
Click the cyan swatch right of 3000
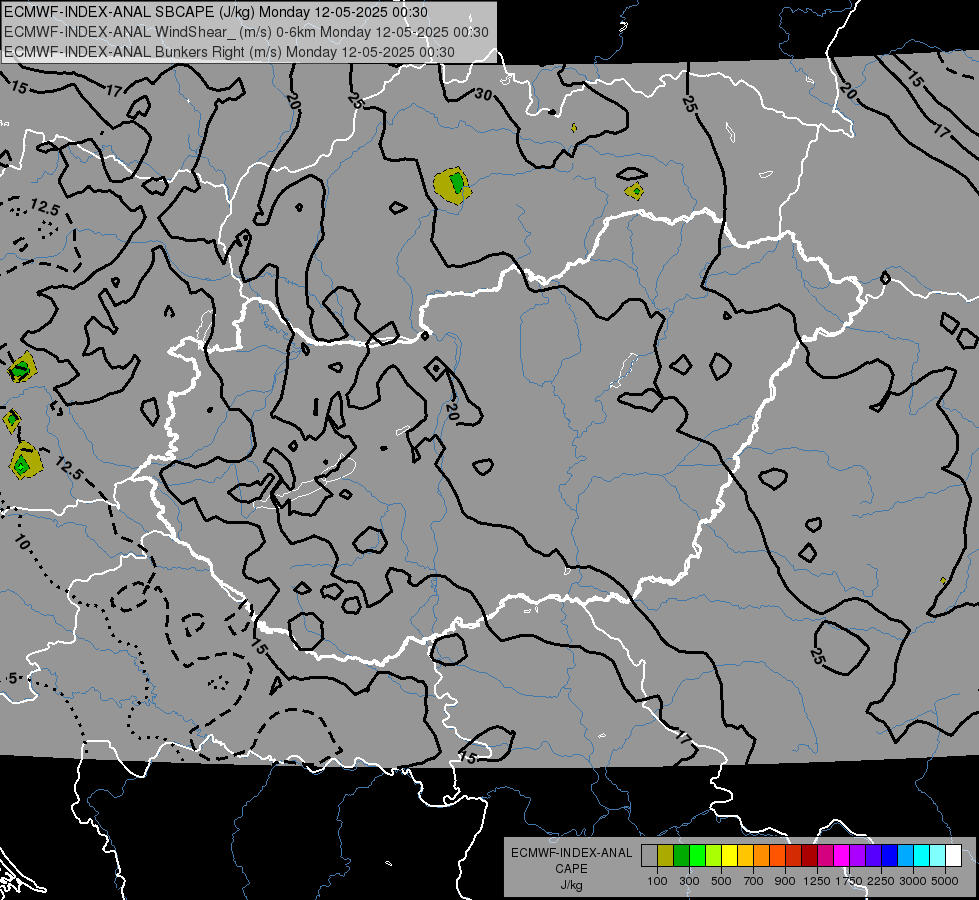pyautogui.click(x=922, y=856)
